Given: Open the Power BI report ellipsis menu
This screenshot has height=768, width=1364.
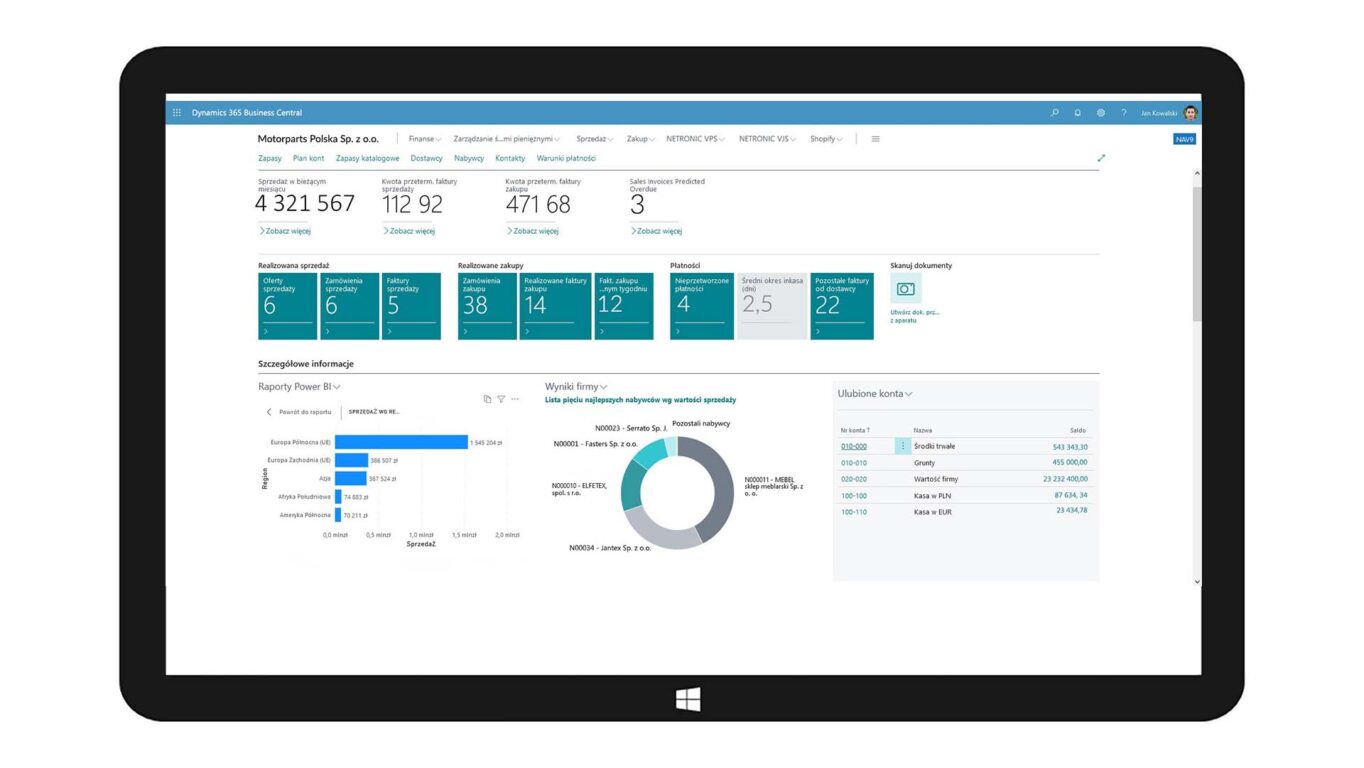Looking at the screenshot, I should (515, 399).
